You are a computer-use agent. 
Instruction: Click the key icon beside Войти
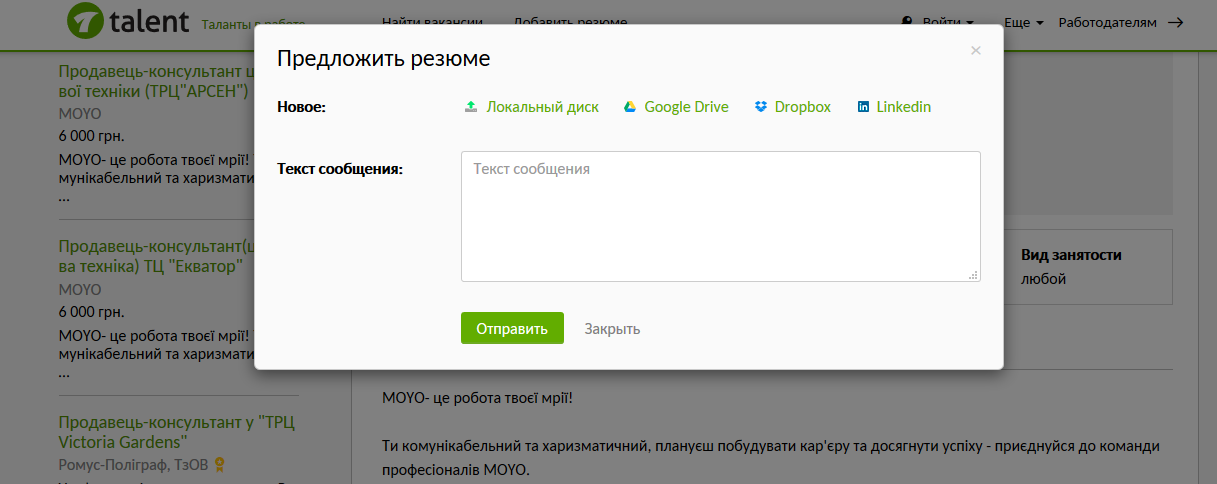point(908,22)
